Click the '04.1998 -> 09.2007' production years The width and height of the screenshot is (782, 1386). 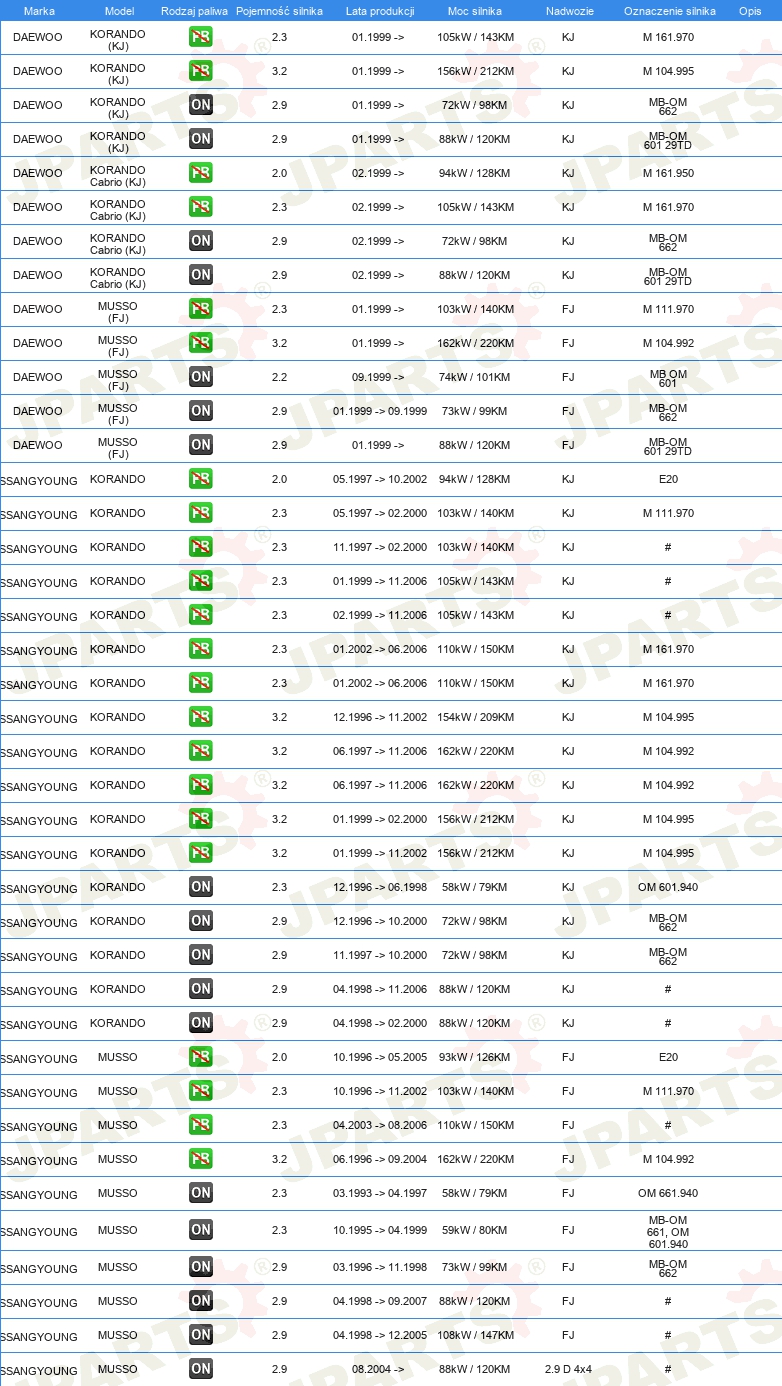(x=380, y=1301)
